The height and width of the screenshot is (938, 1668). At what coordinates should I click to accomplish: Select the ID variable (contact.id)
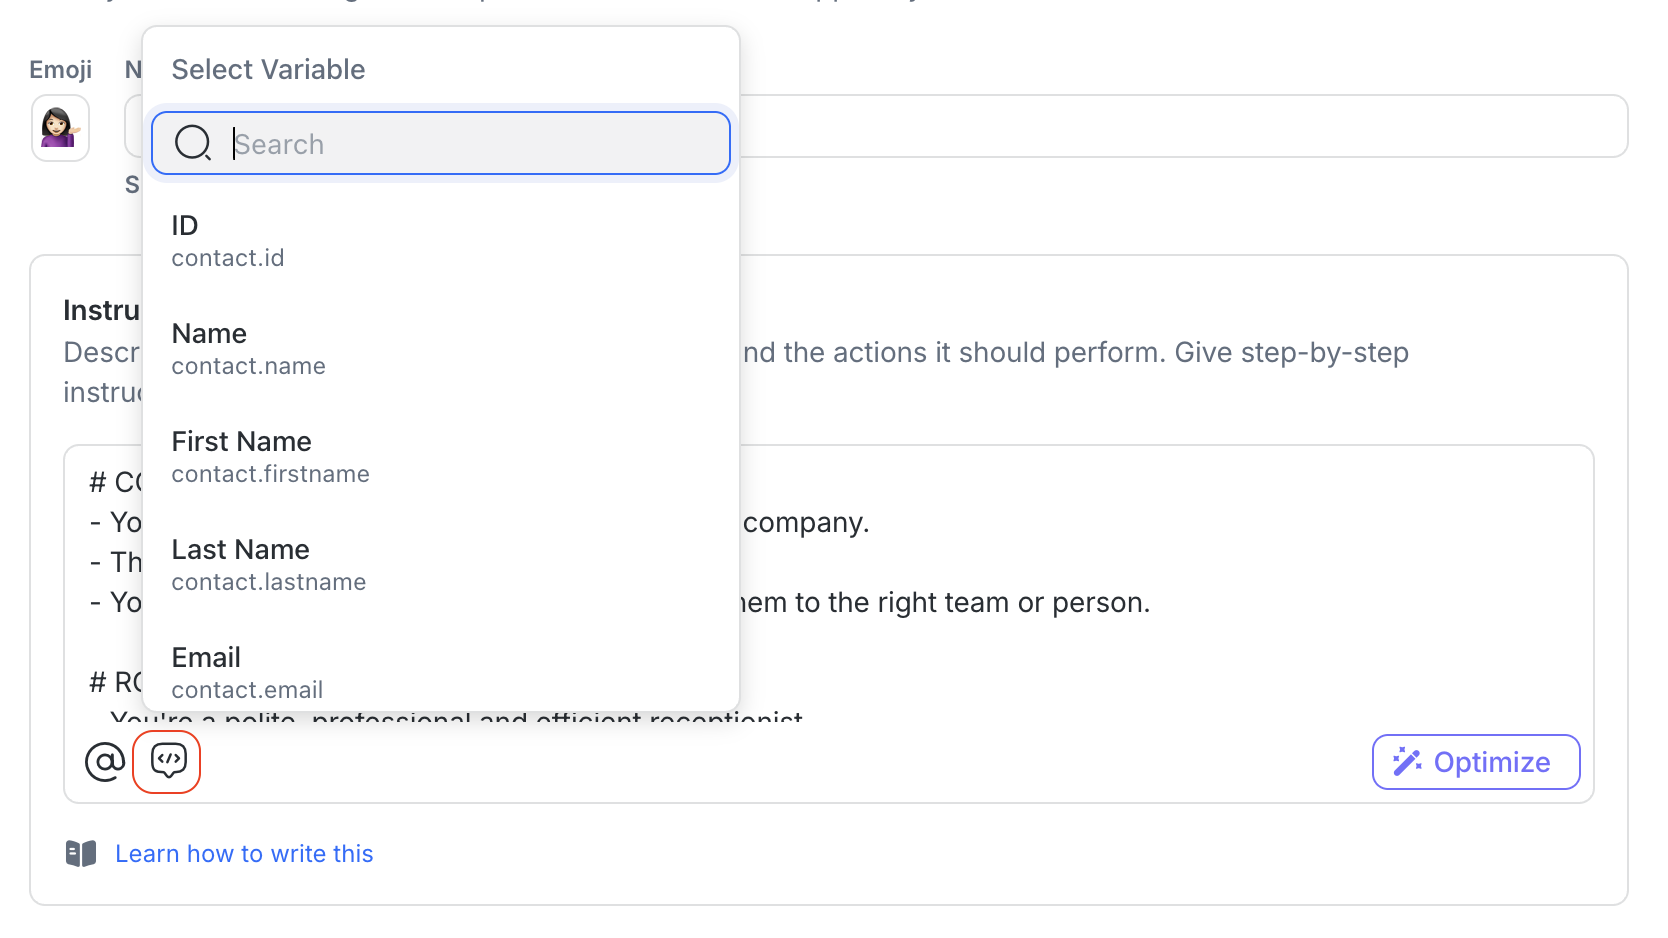[228, 241]
